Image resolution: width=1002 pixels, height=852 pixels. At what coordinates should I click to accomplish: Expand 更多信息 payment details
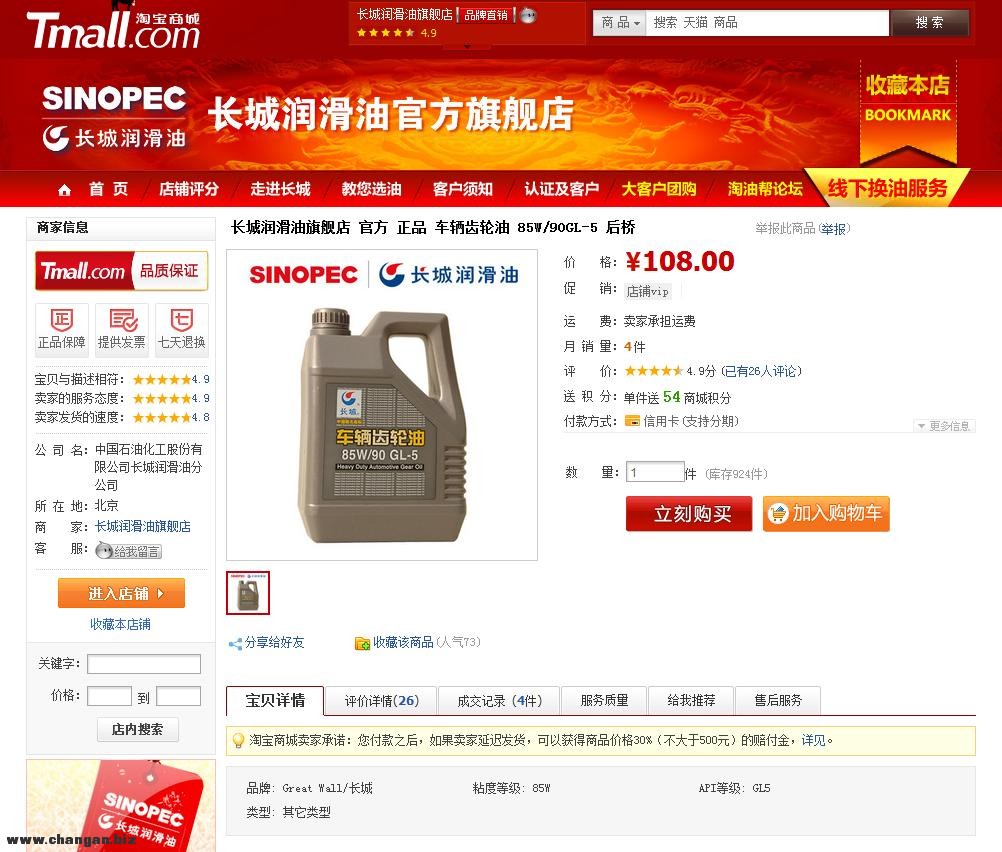coord(944,426)
